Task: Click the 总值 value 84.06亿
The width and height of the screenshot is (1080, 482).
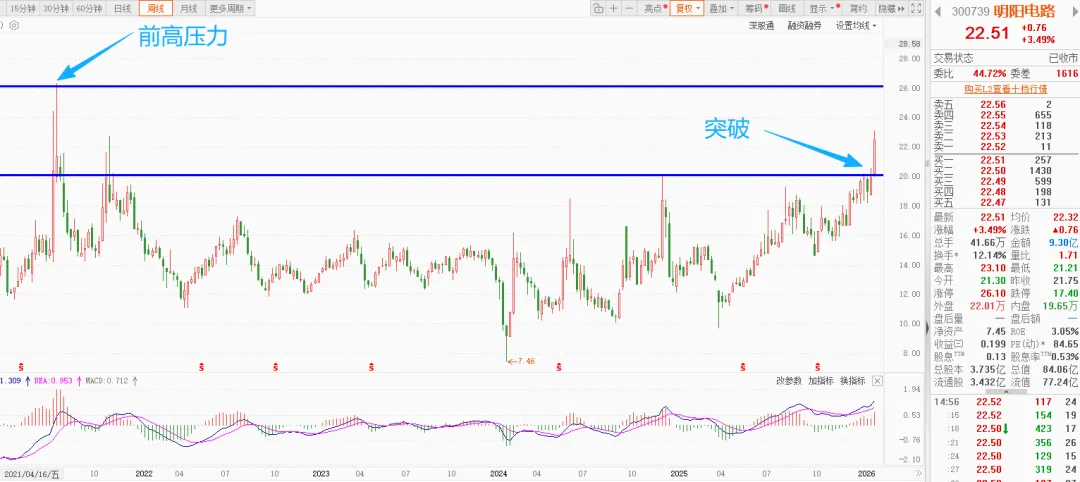Action: pos(1061,368)
